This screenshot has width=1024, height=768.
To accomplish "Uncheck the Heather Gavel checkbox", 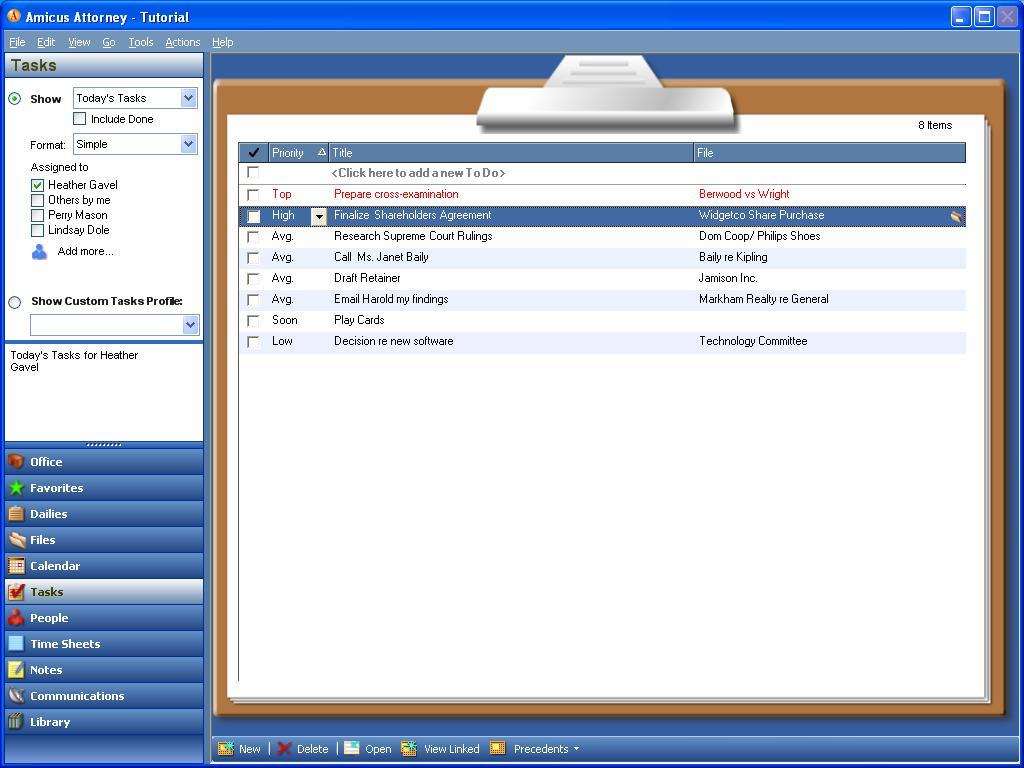I will click(x=37, y=185).
